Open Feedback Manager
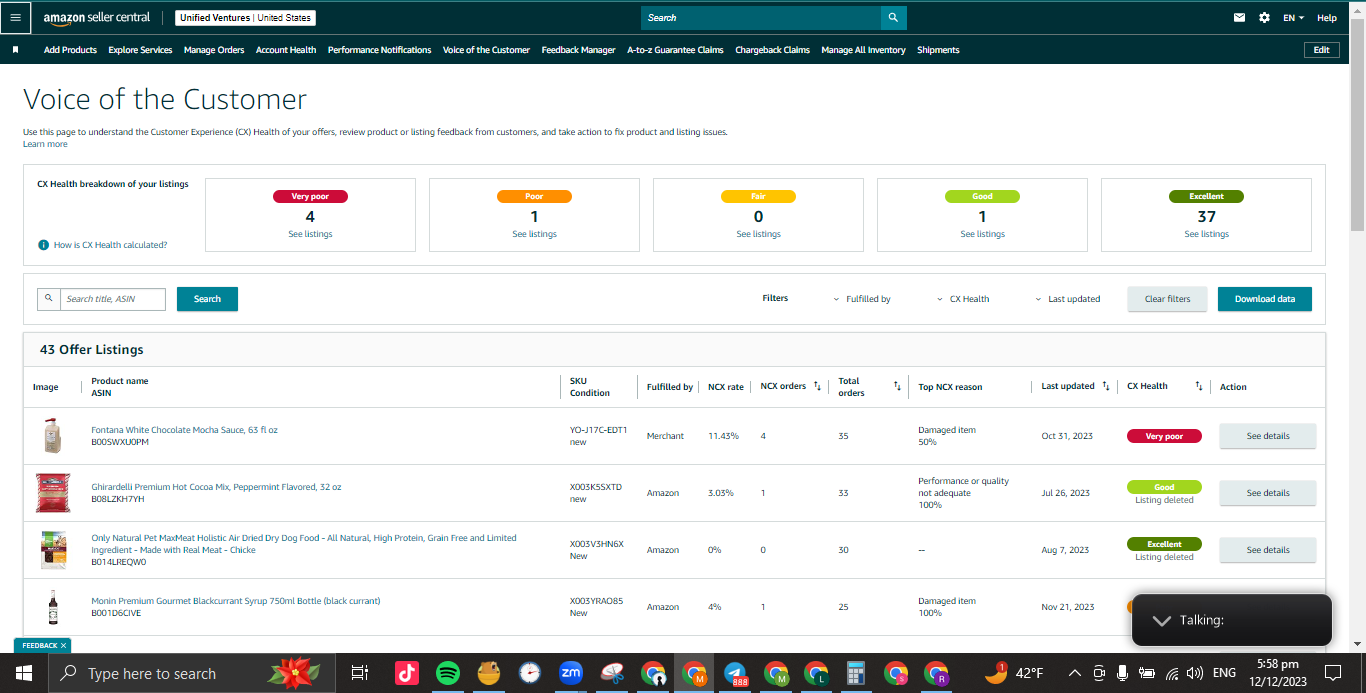 point(578,50)
